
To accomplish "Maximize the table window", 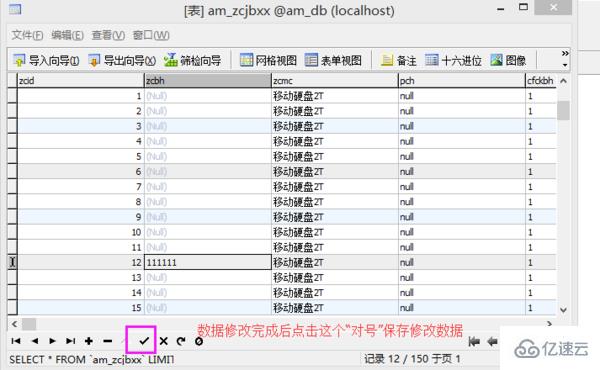I will pyautogui.click(x=523, y=7).
